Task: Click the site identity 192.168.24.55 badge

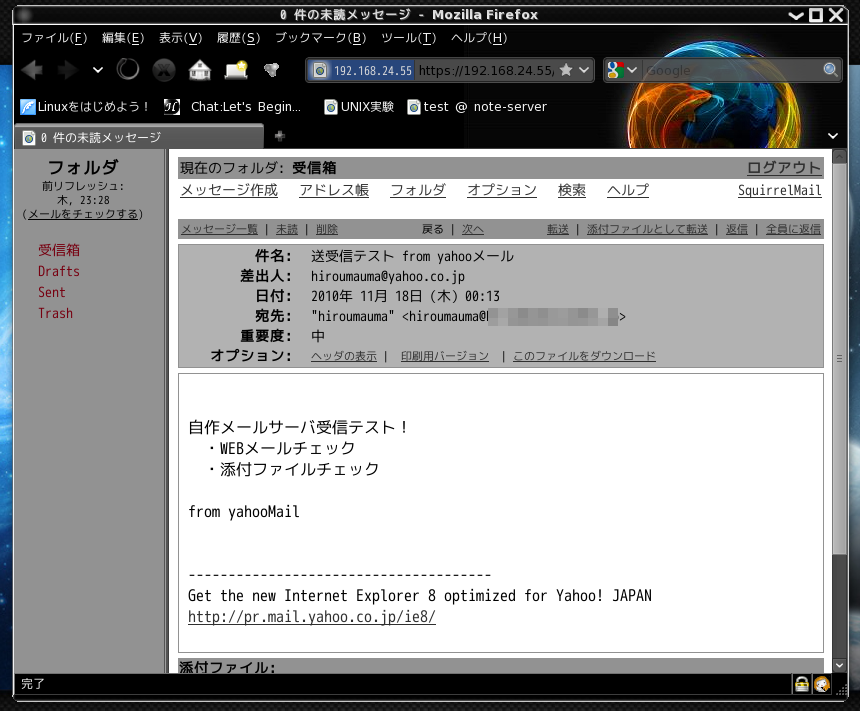Action: 362,70
